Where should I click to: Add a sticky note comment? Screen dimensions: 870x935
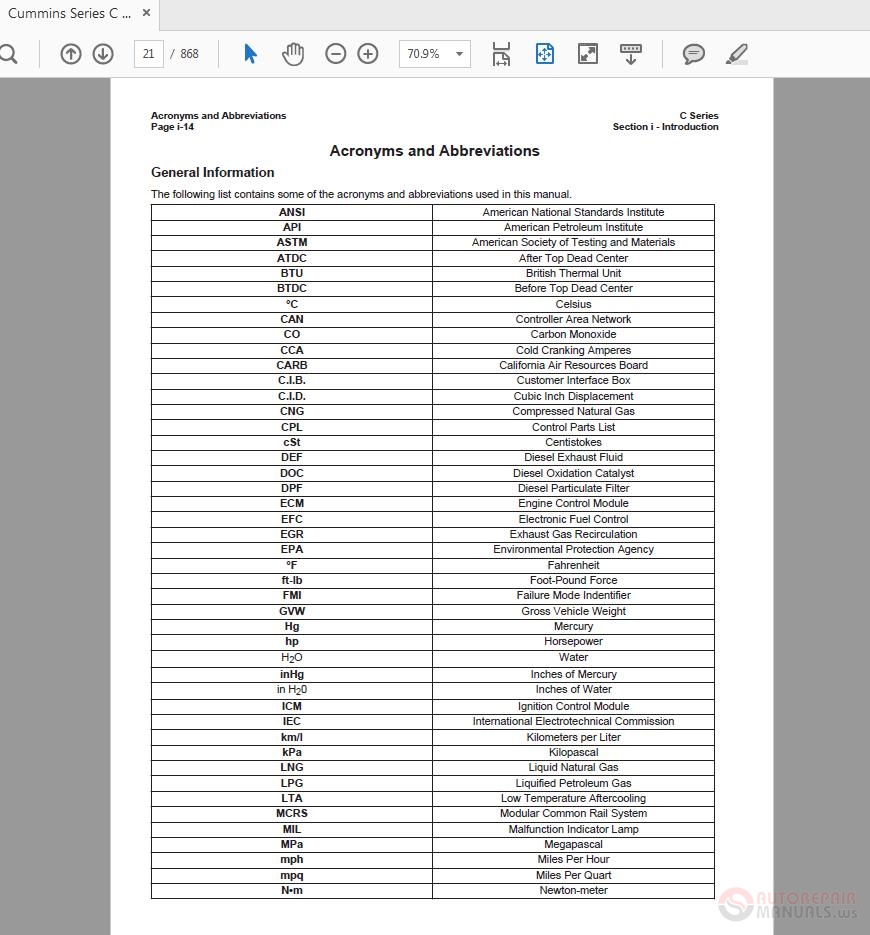click(693, 54)
